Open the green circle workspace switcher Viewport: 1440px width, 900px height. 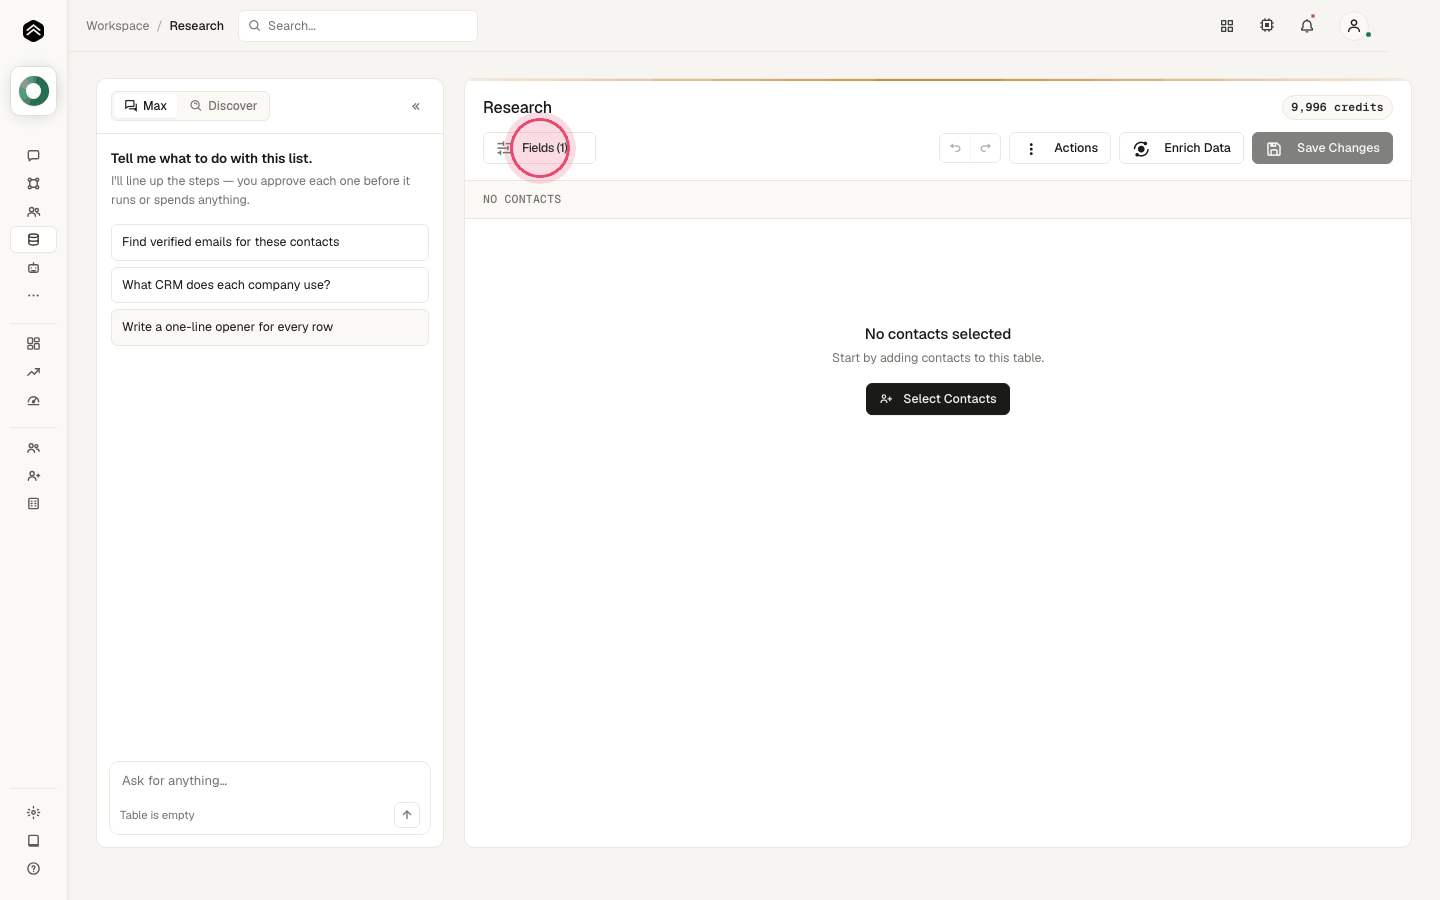(x=33, y=91)
